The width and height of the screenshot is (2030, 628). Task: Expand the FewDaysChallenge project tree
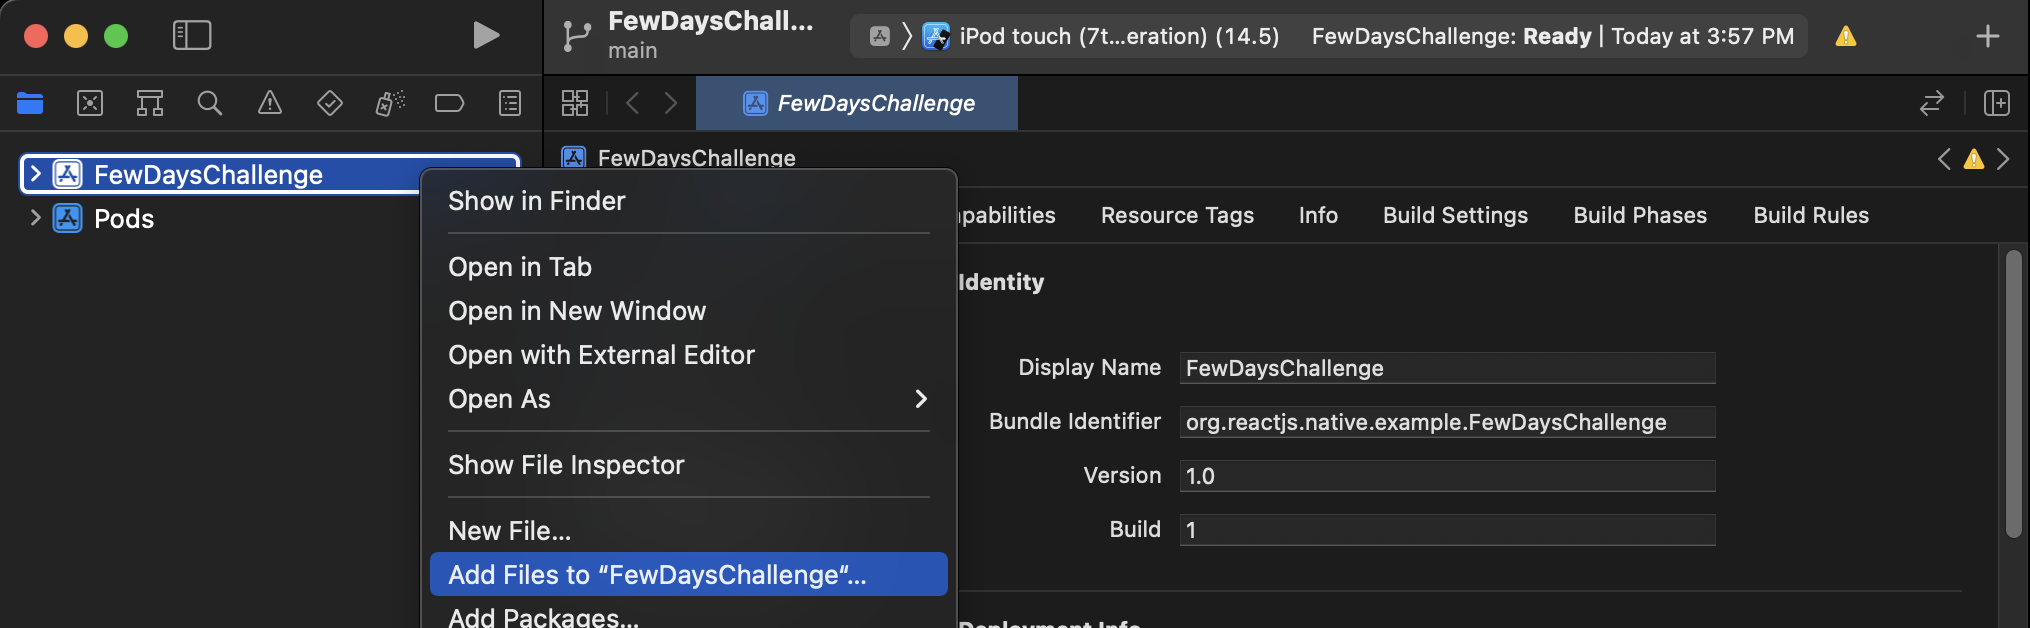(x=36, y=174)
